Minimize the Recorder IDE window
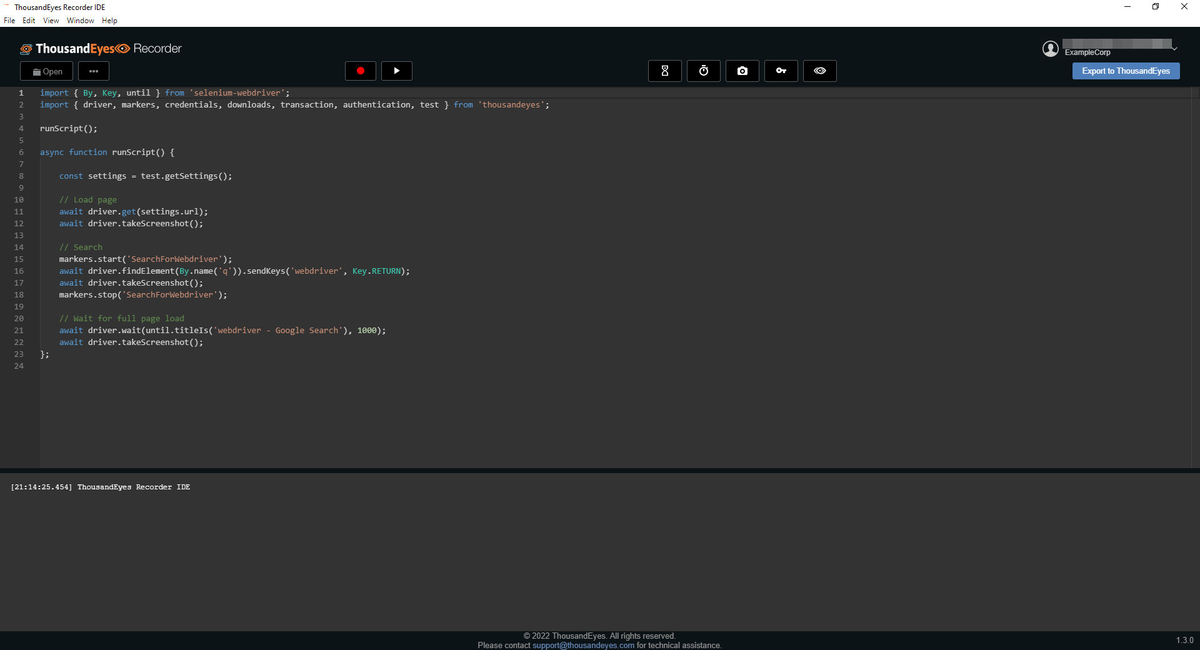Screen dimensions: 1200x650 click(1128, 7)
